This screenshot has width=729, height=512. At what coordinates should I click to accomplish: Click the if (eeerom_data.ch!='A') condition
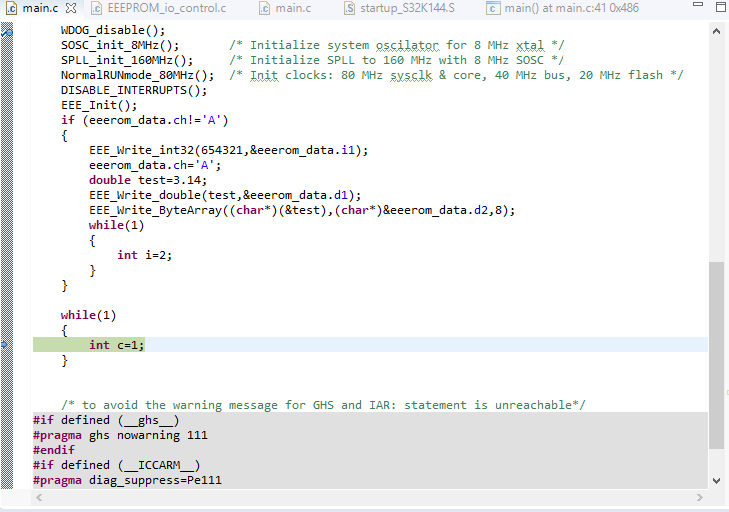click(145, 120)
